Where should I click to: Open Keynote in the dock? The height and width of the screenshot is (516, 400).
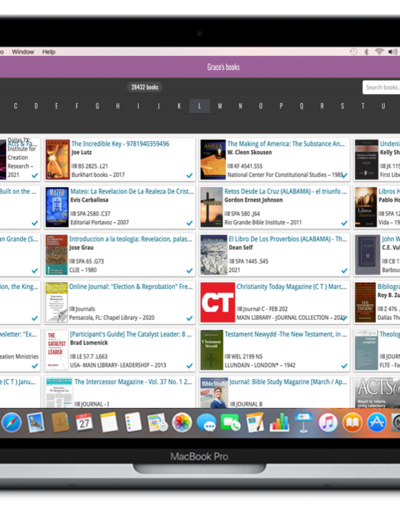(303, 422)
